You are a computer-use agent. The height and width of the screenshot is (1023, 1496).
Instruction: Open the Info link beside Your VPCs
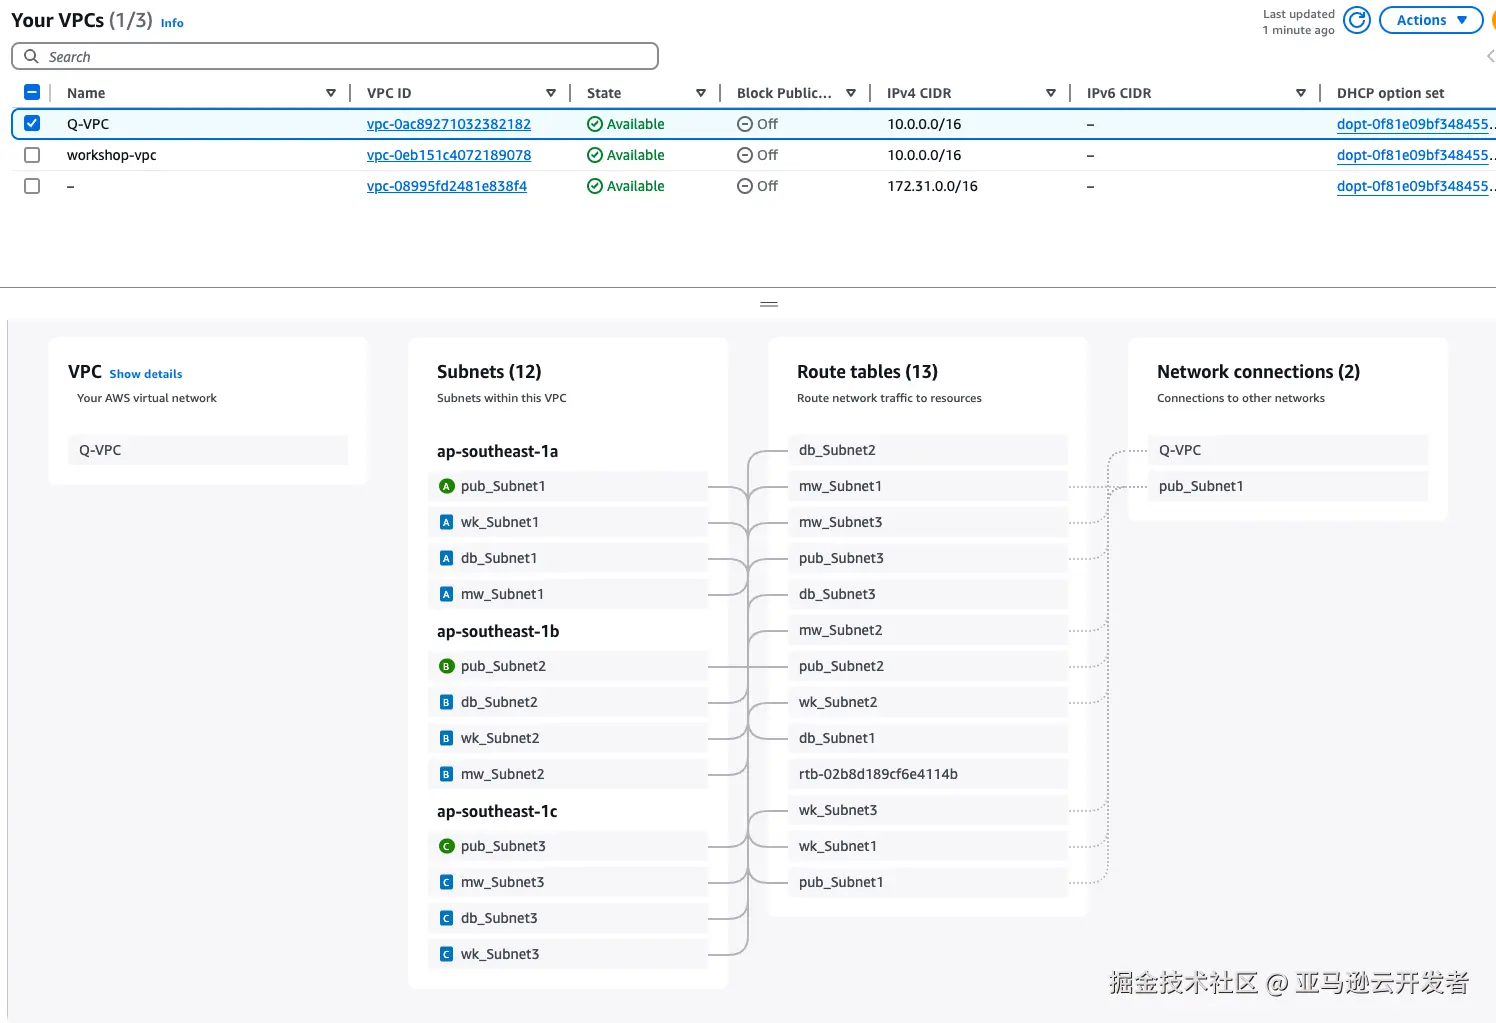[x=172, y=23]
